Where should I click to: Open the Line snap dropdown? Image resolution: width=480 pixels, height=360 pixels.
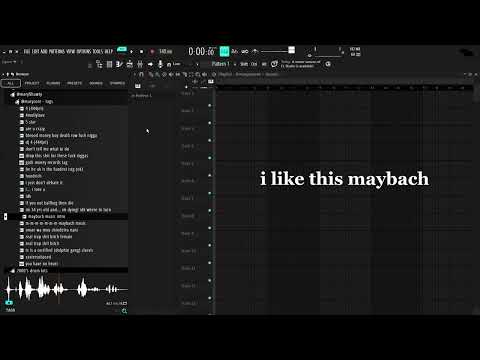[x=182, y=64]
